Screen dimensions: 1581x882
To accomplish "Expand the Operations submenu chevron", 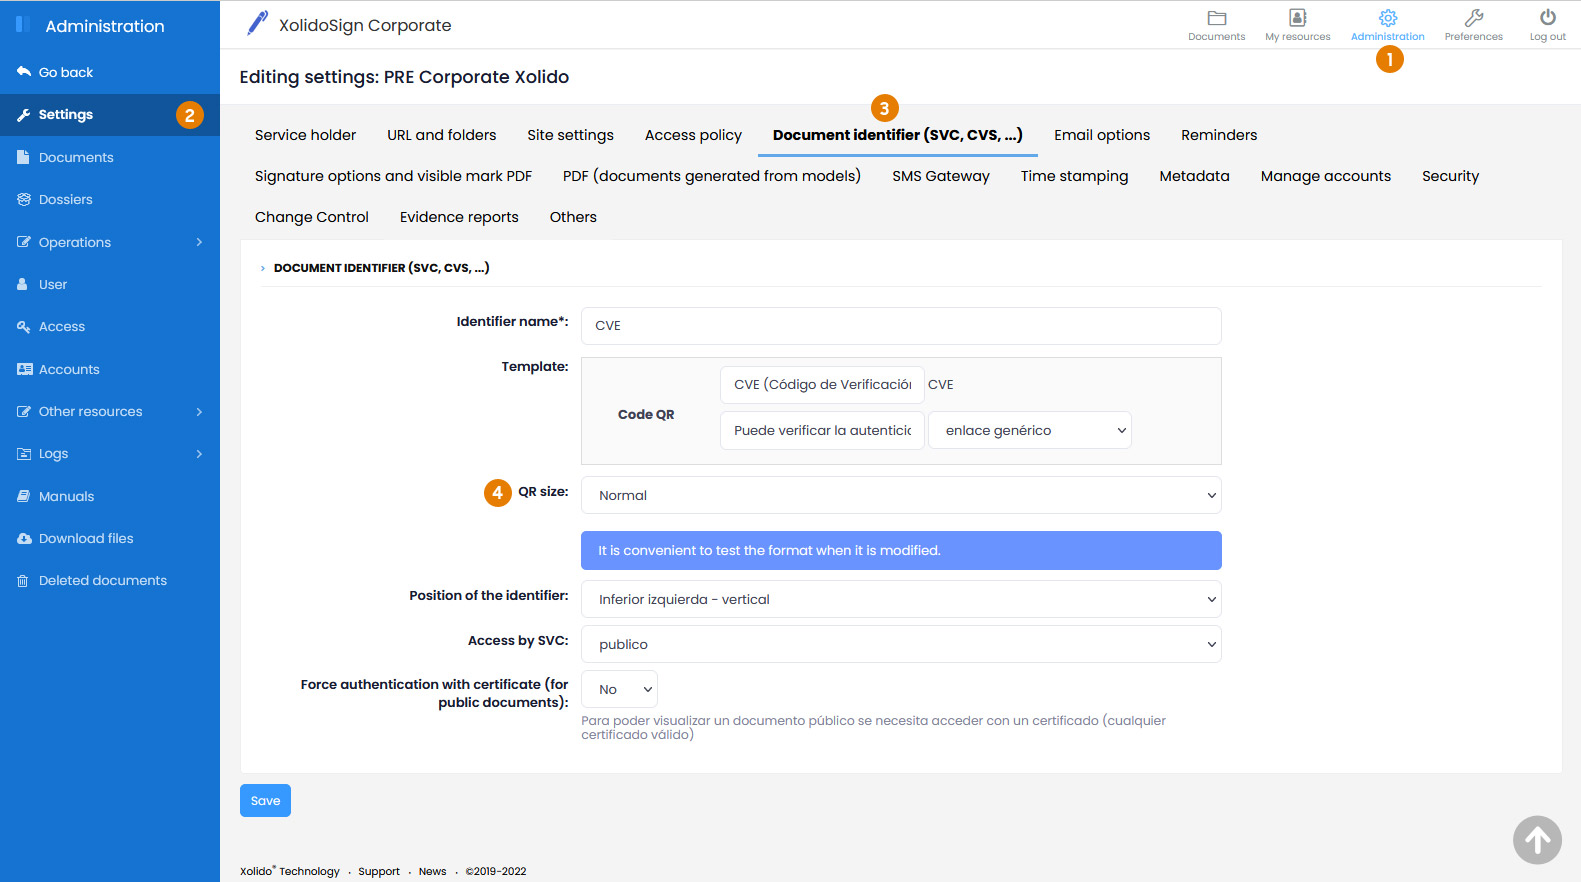I will click(x=200, y=242).
